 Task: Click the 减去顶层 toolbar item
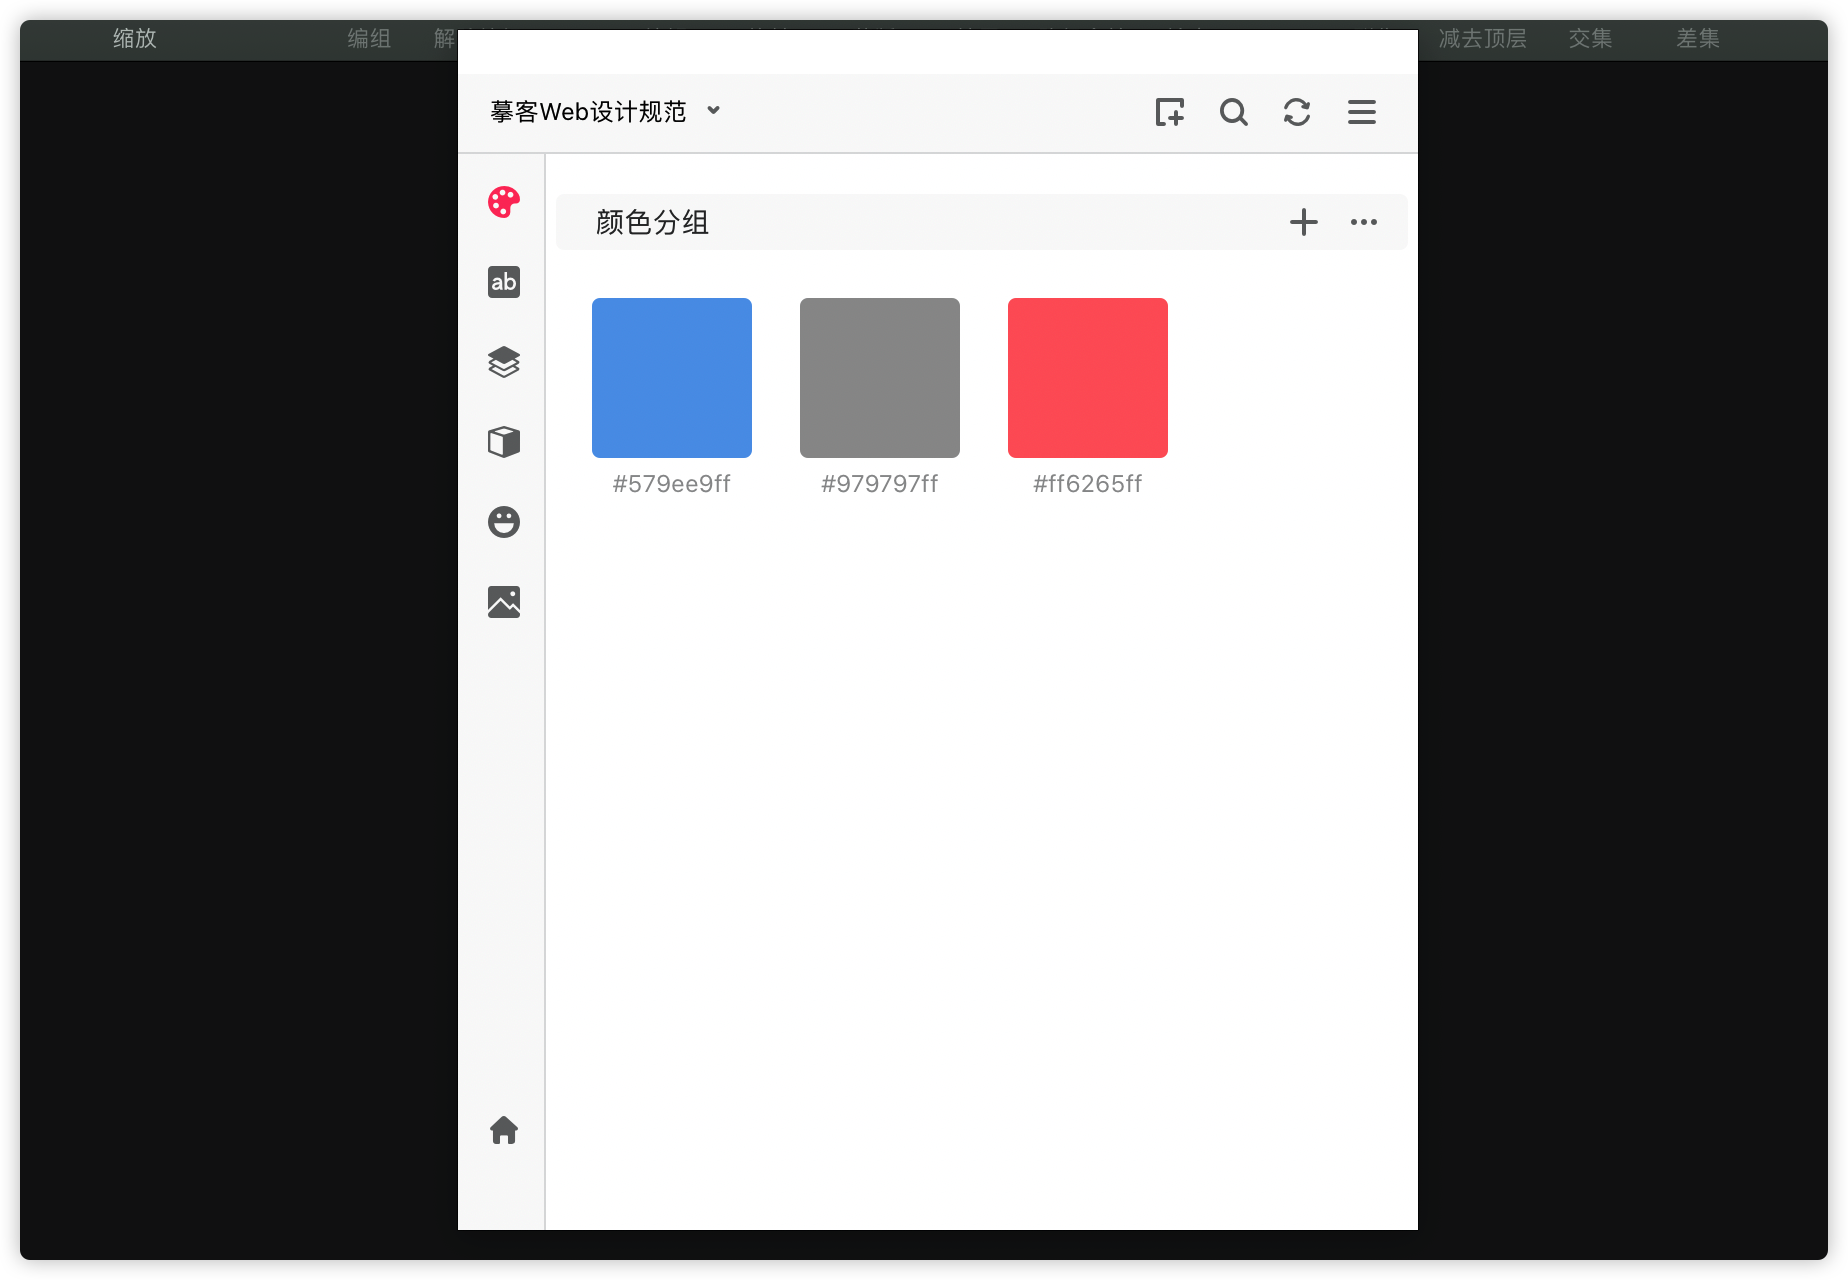click(x=1482, y=39)
